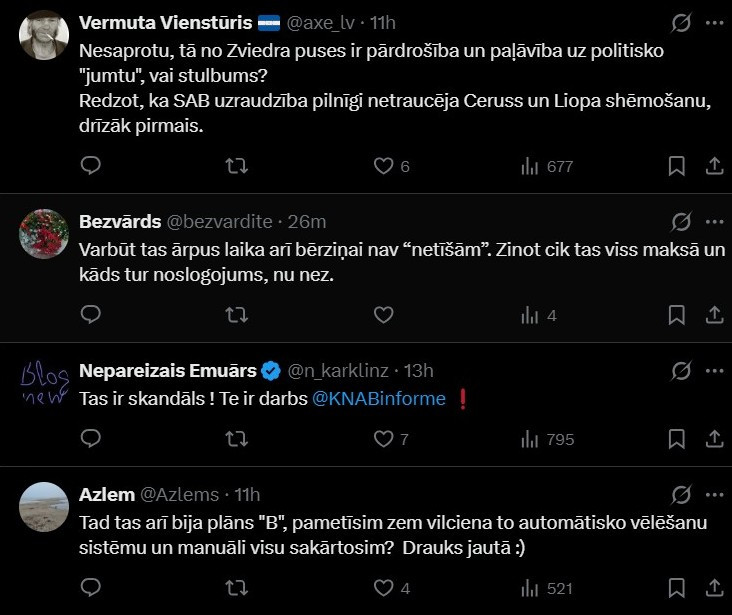The width and height of the screenshot is (732, 615).
Task: Bookmark Vermuta Vienstūris's tweet
Action: click(677, 166)
